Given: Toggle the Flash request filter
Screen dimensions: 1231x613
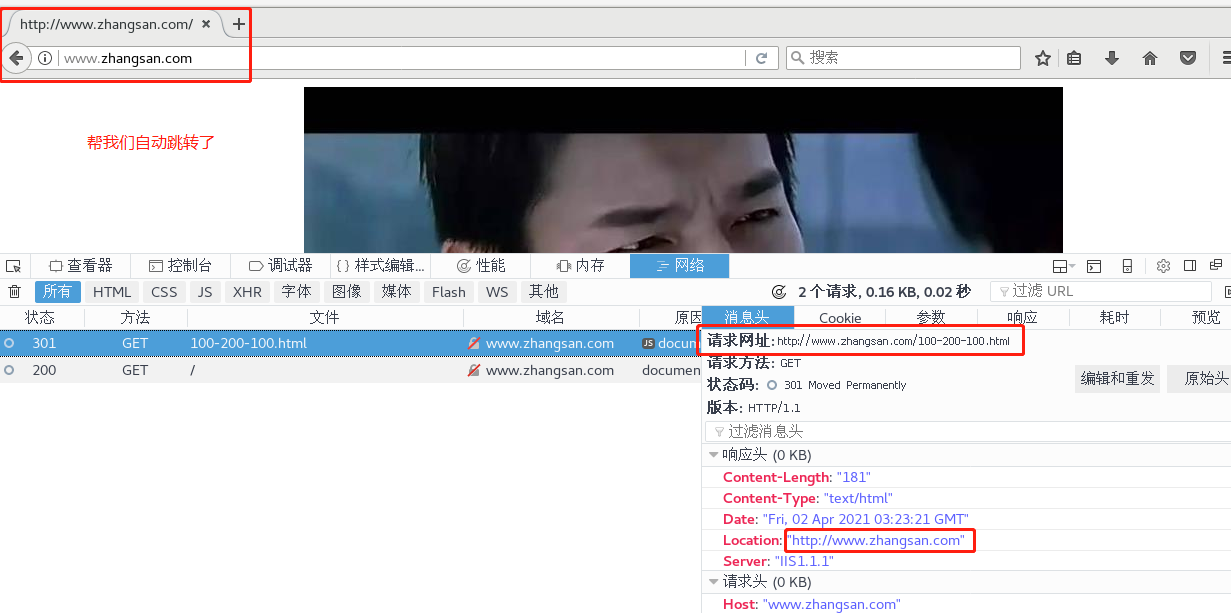Looking at the screenshot, I should 449,292.
